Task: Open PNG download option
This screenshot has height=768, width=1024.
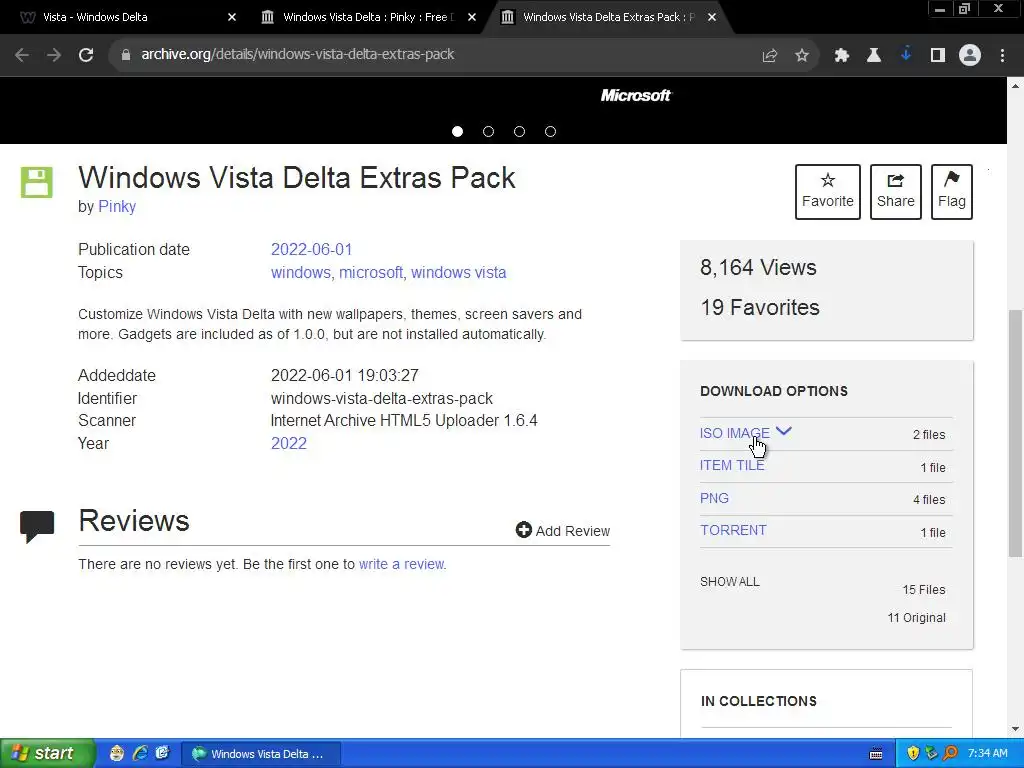Action: pos(714,498)
